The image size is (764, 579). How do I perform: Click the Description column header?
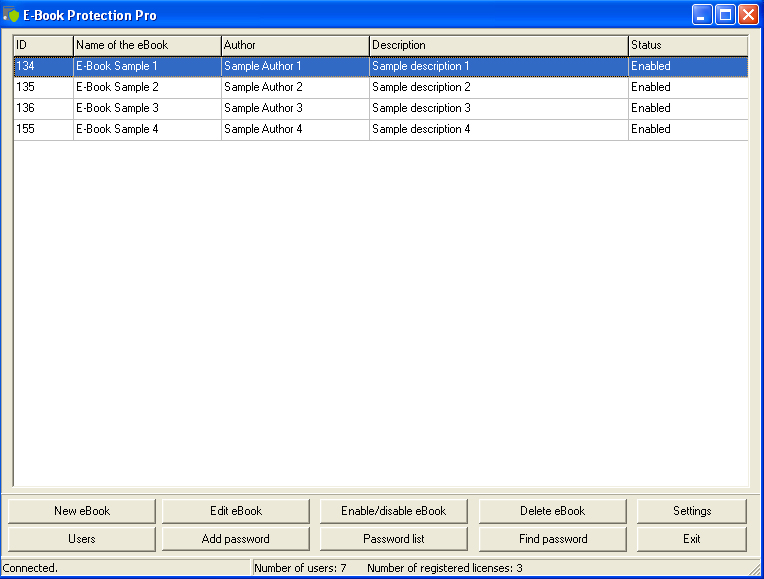click(x=498, y=45)
